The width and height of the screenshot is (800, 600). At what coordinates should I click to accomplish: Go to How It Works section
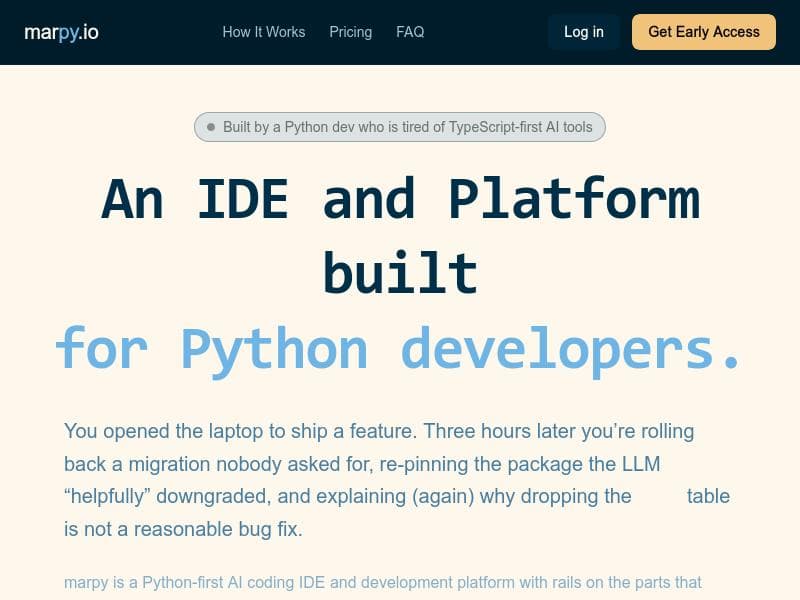point(264,32)
